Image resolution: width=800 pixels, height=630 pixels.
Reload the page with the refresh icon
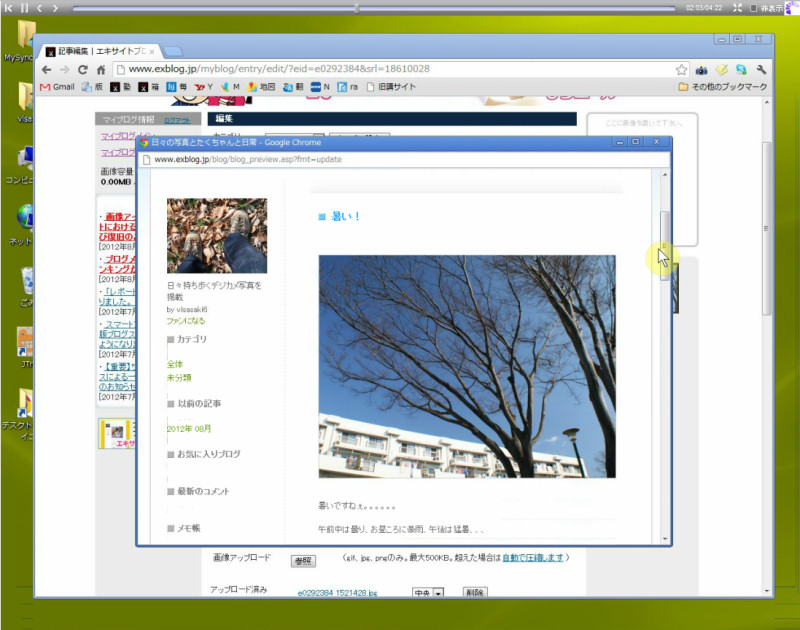[83, 69]
